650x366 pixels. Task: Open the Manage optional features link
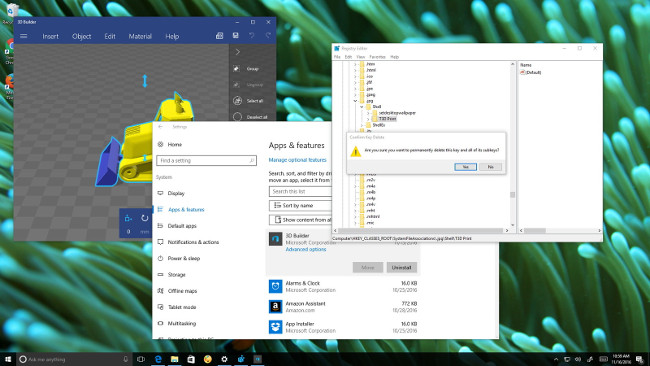click(x=297, y=160)
